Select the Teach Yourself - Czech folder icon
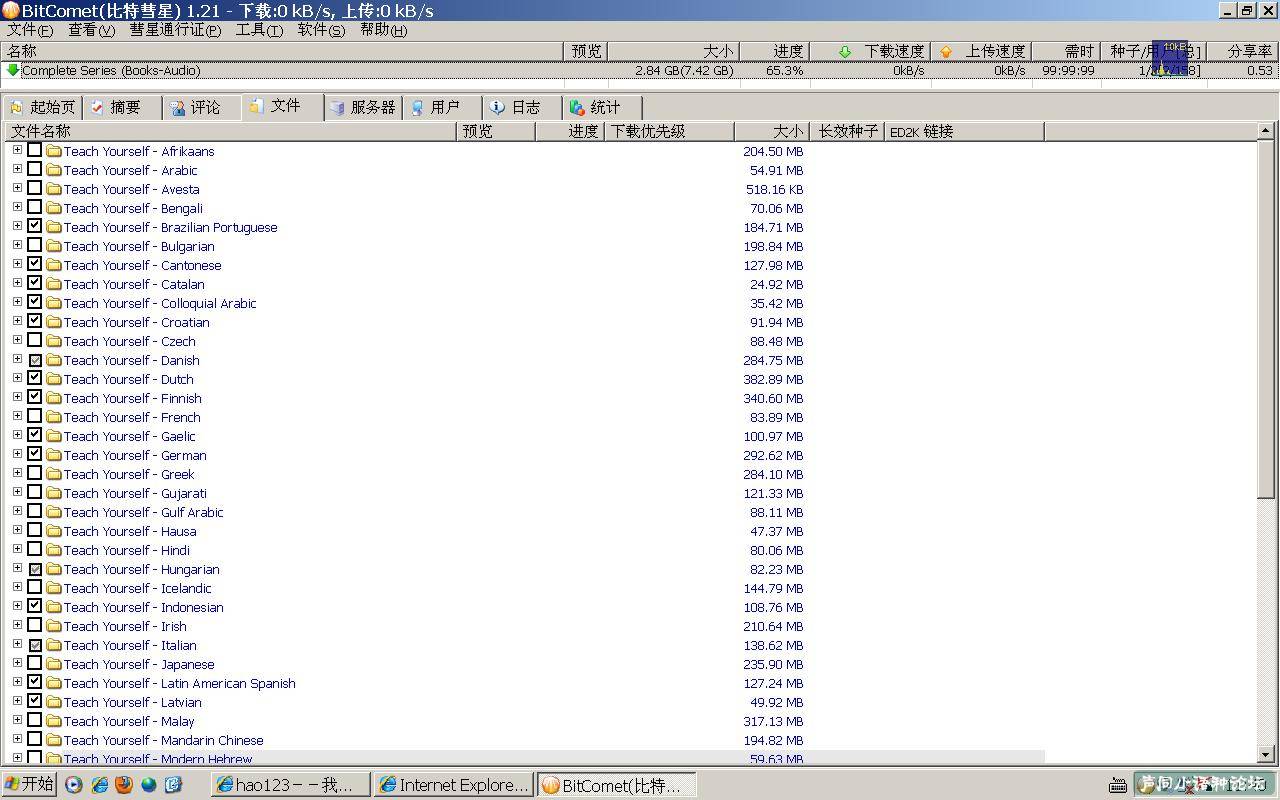This screenshot has width=1280, height=800. (x=54, y=341)
